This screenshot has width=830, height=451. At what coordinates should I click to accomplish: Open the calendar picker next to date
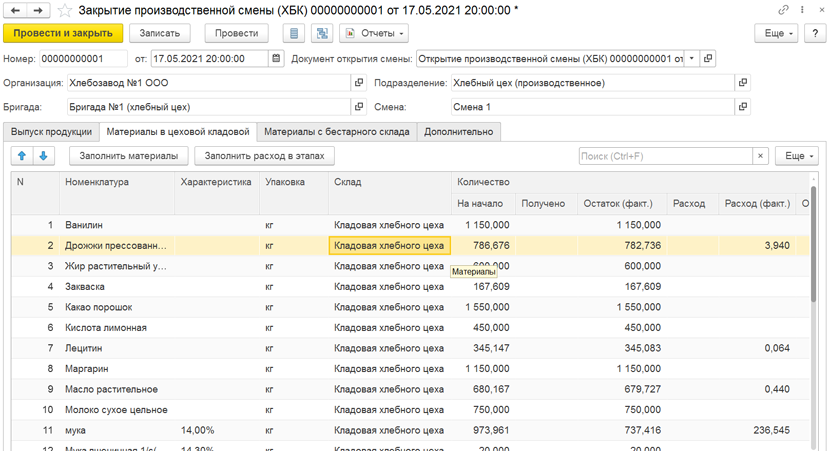[276, 59]
